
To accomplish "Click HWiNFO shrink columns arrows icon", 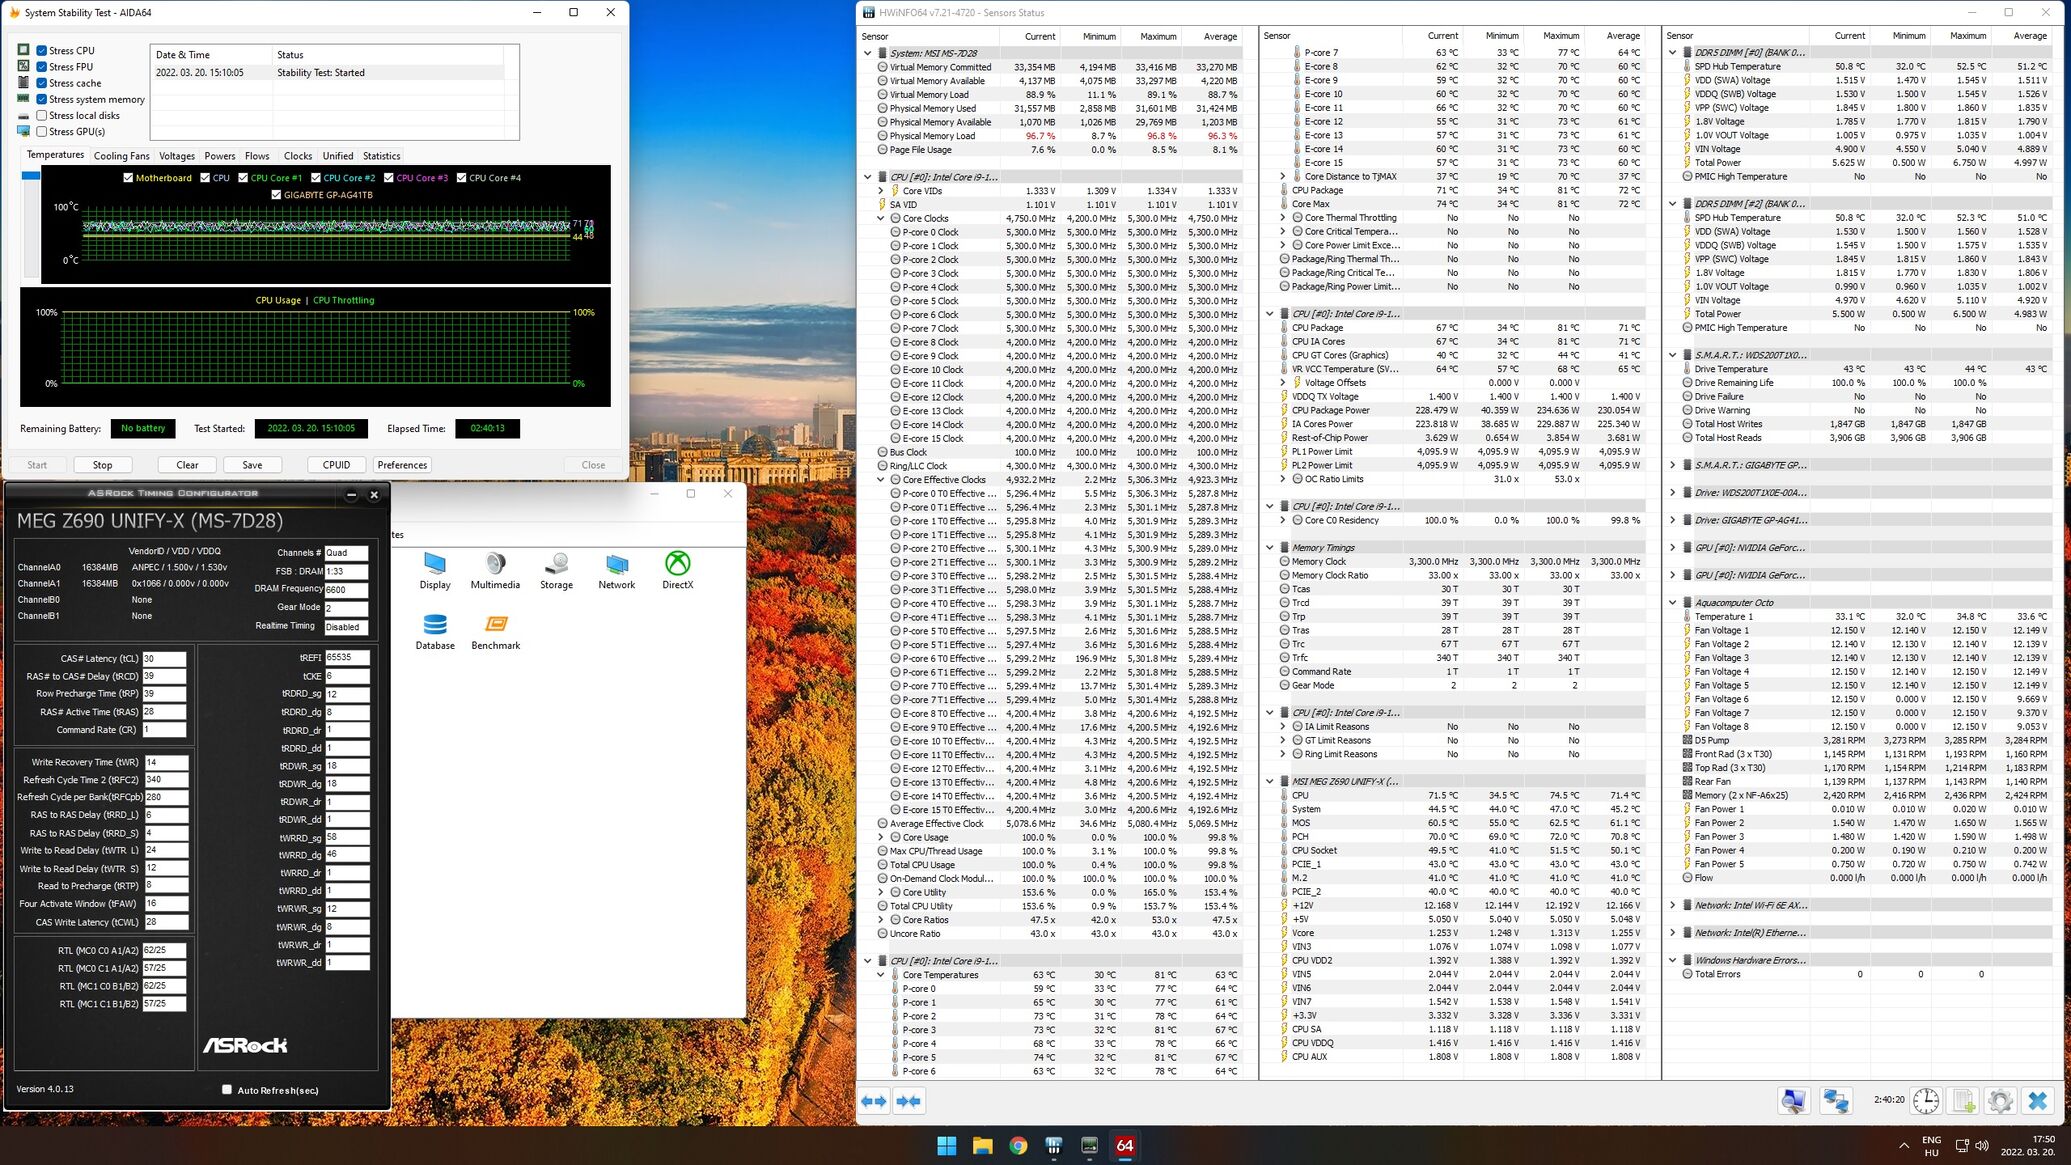I will click(908, 1101).
